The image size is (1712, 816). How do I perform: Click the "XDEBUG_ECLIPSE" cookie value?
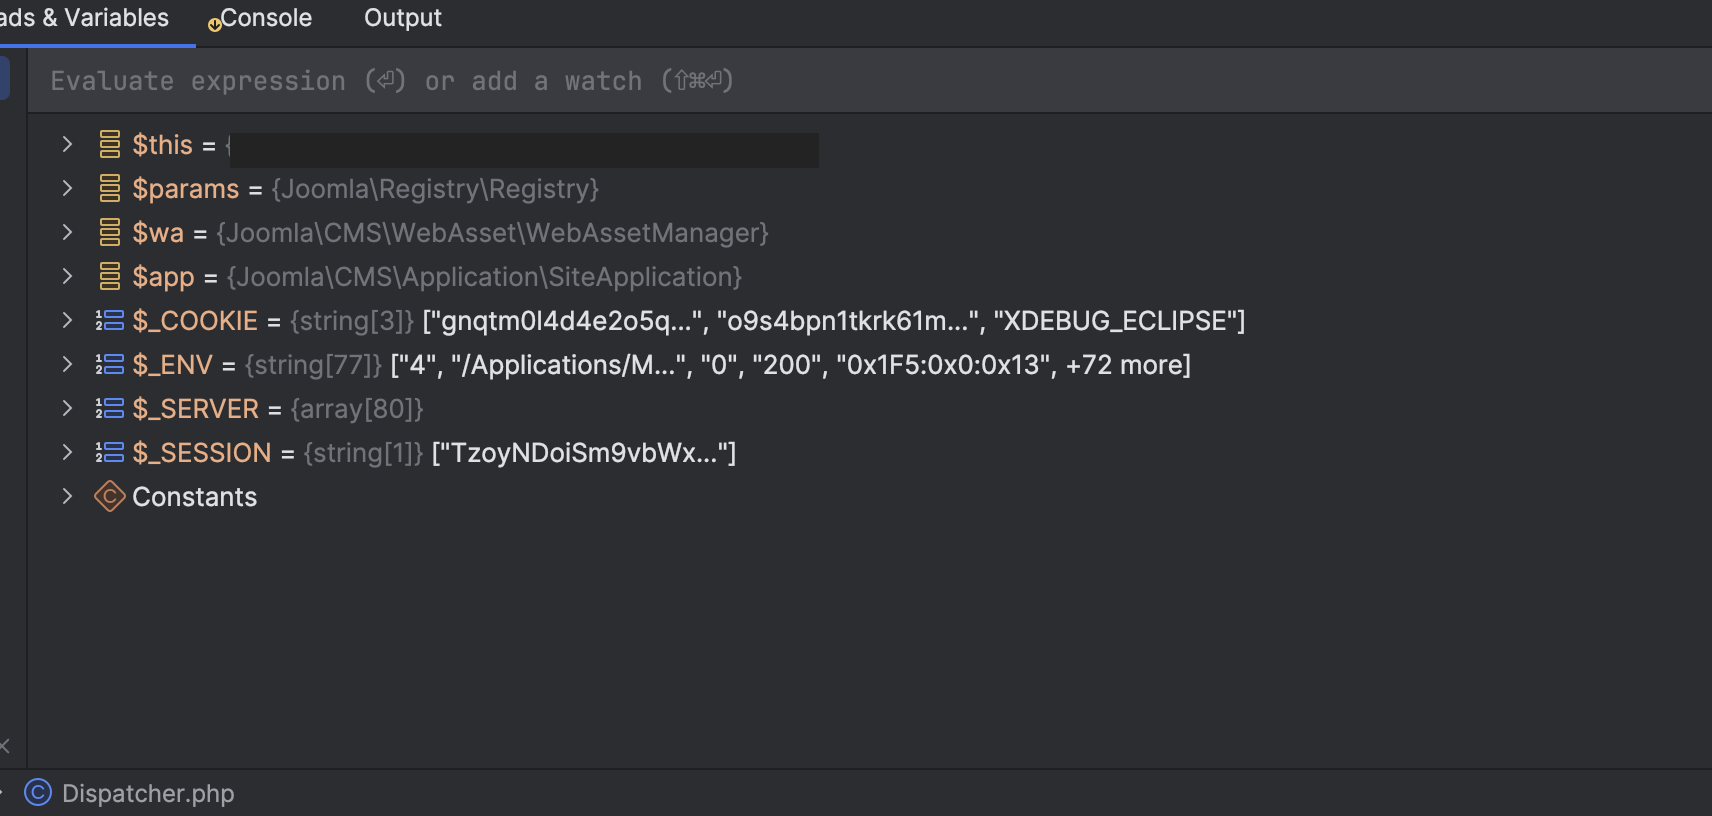coord(1115,321)
